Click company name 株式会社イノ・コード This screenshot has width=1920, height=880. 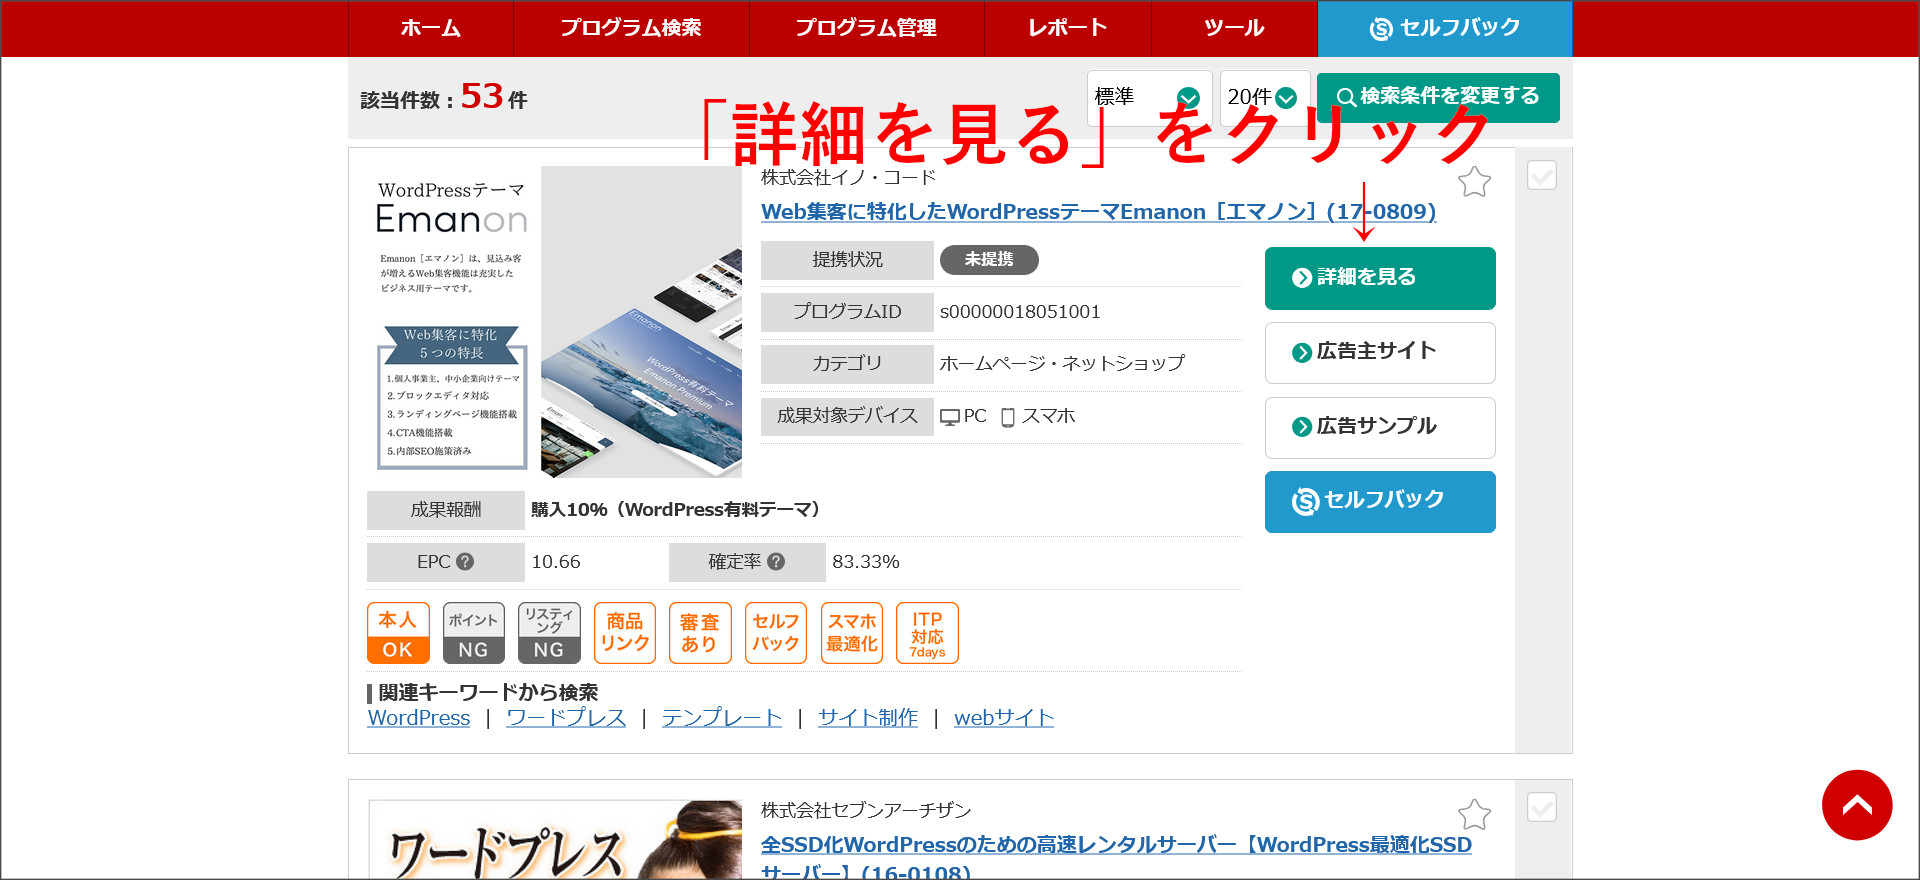[x=848, y=178]
